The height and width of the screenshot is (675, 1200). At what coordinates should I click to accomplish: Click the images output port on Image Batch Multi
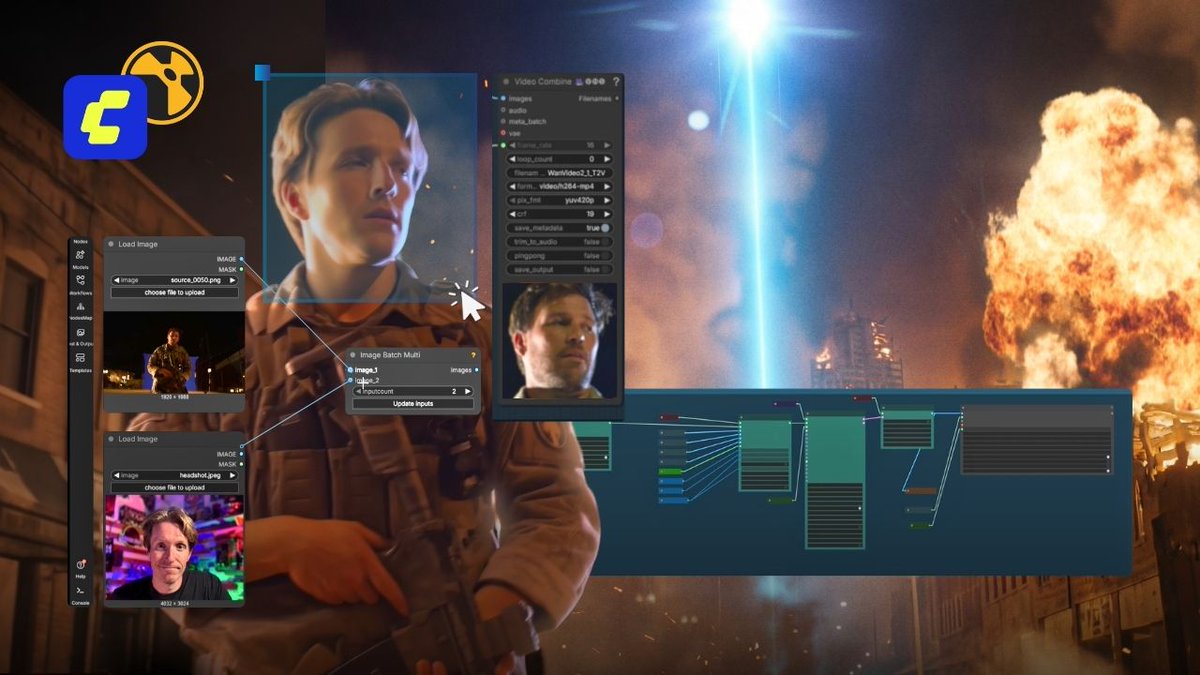click(x=476, y=370)
